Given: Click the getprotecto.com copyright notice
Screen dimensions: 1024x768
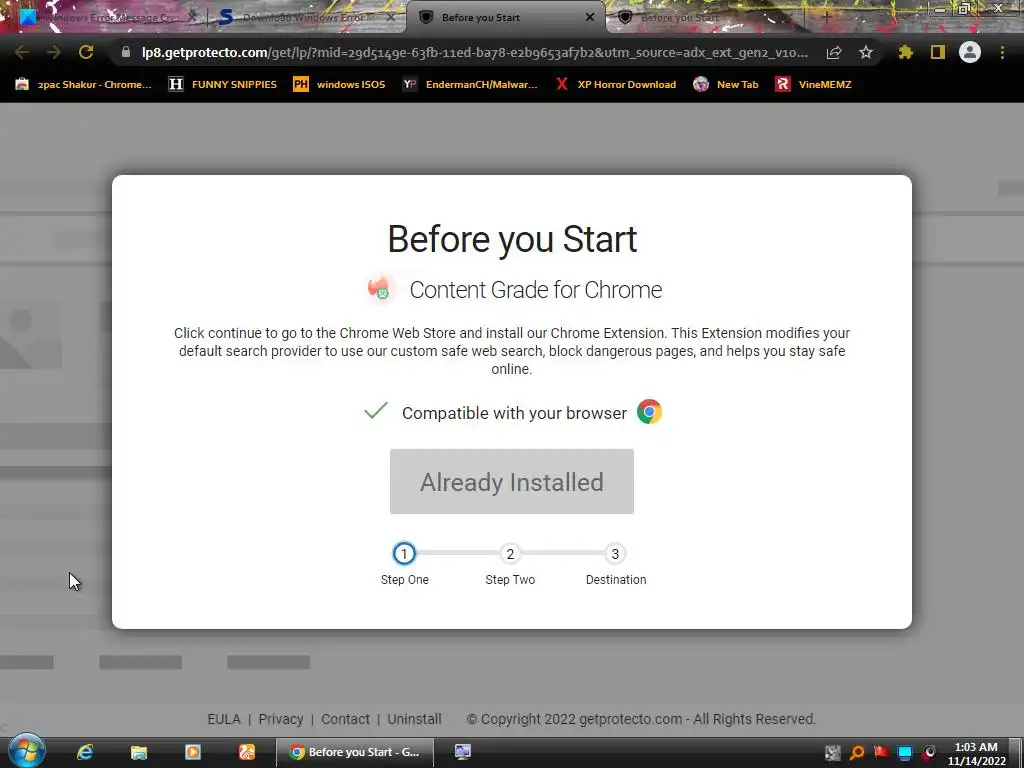Looking at the screenshot, I should tap(641, 719).
